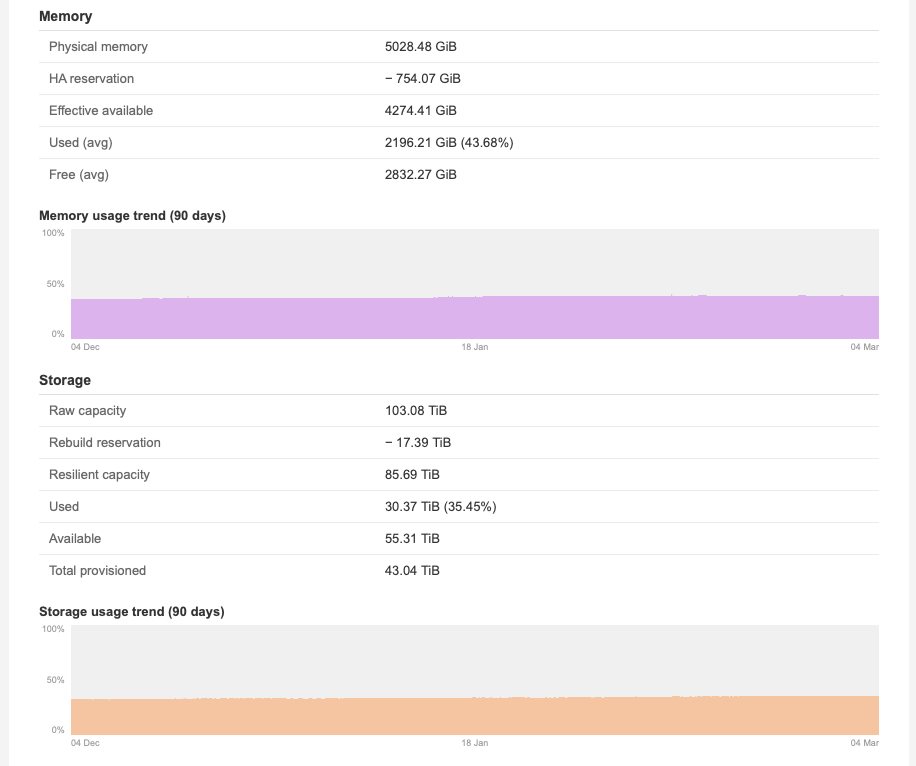Click the Storage section heading
Image resolution: width=916 pixels, height=766 pixels.
pos(65,380)
